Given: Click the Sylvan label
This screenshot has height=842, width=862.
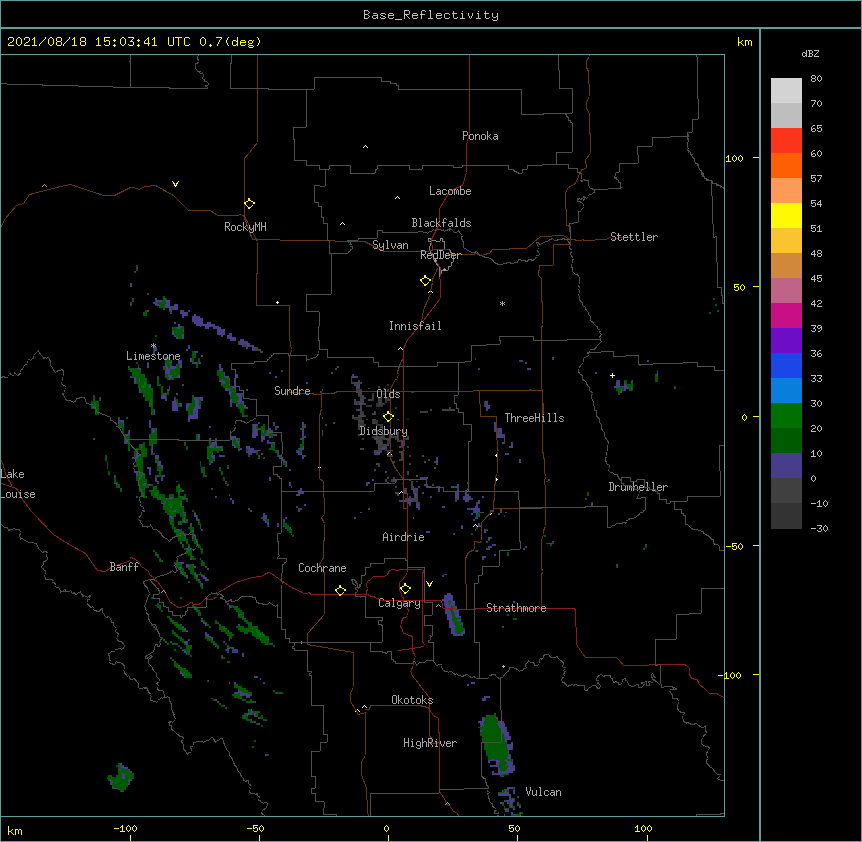Looking at the screenshot, I should tap(390, 245).
